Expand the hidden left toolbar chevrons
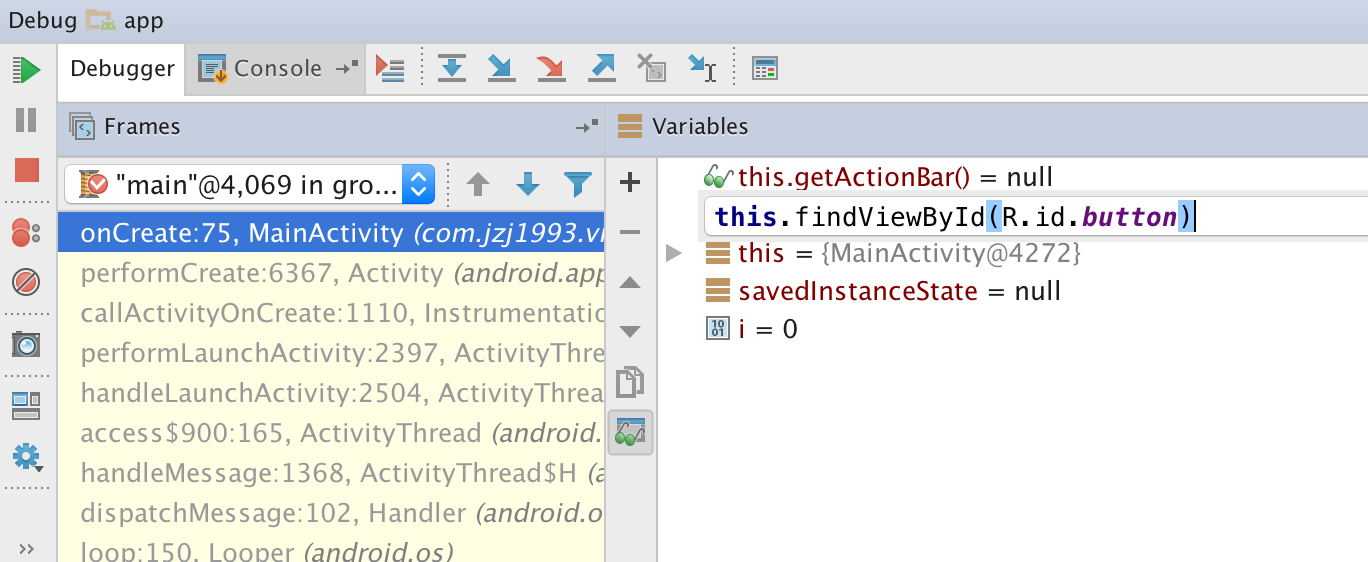This screenshot has width=1368, height=562. [27, 548]
